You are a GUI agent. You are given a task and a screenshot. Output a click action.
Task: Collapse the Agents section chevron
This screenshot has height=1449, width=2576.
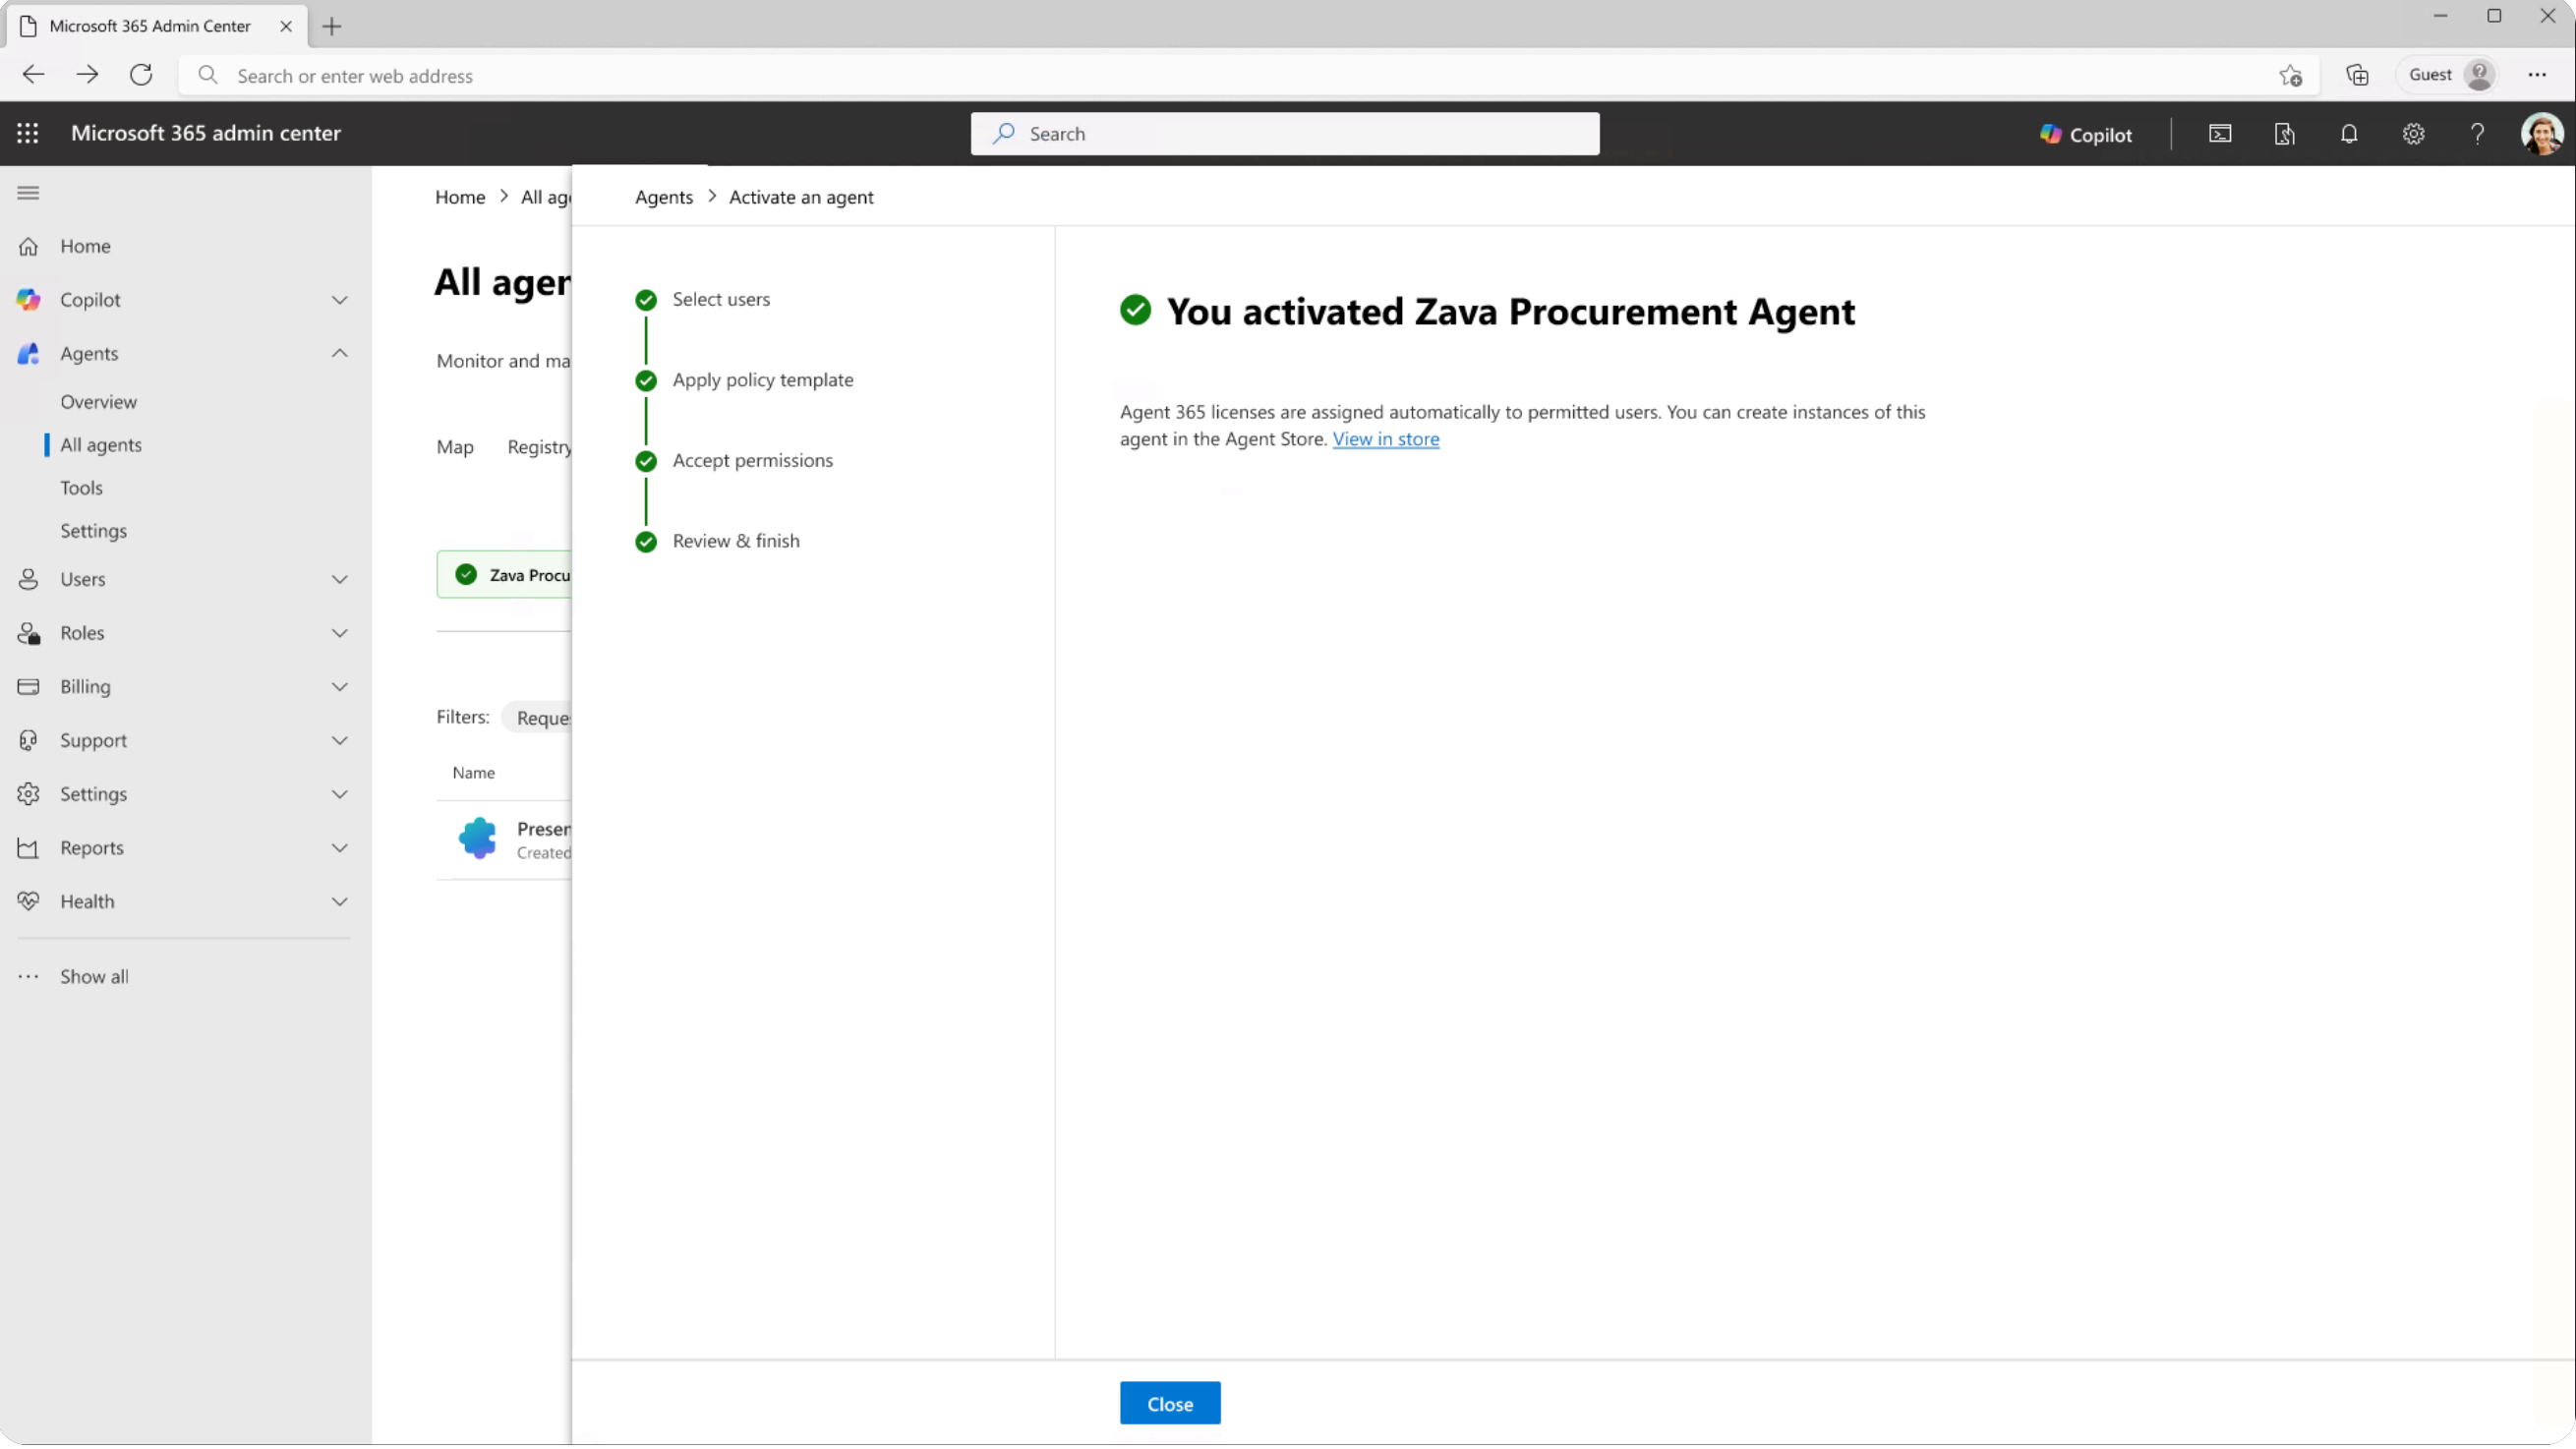[x=340, y=354]
